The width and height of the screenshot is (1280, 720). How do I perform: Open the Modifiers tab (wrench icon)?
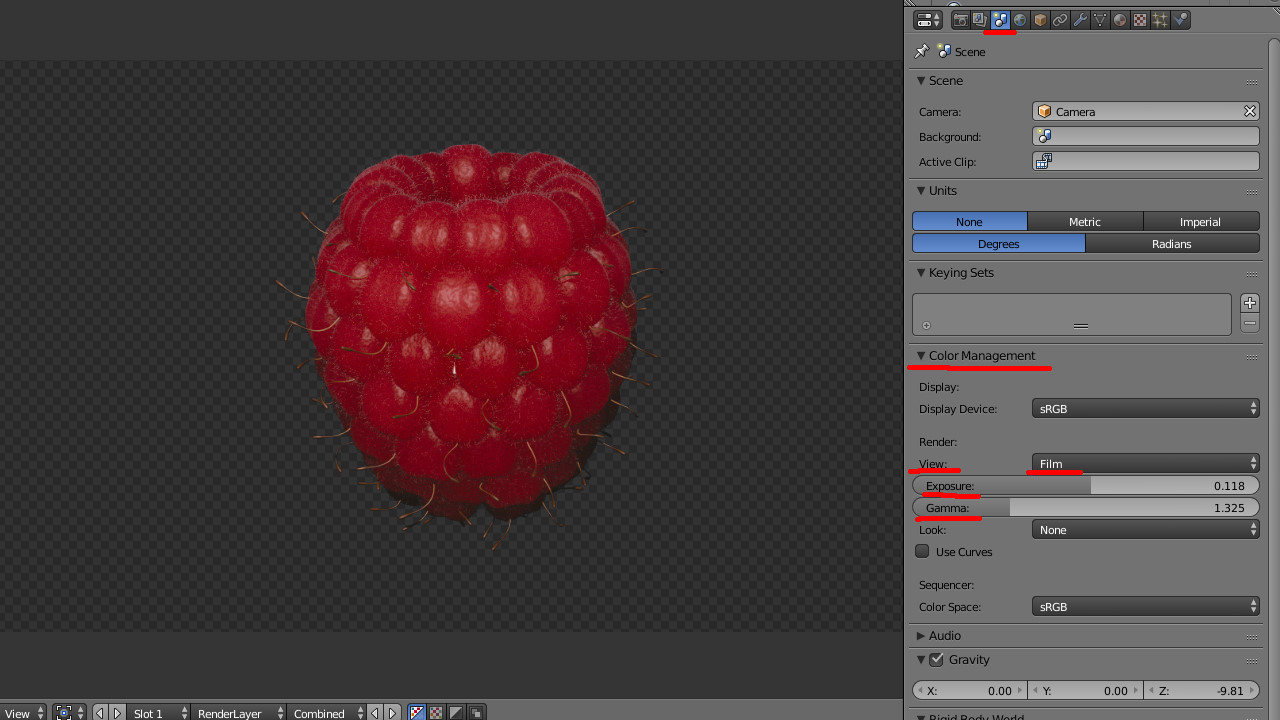tap(1080, 20)
